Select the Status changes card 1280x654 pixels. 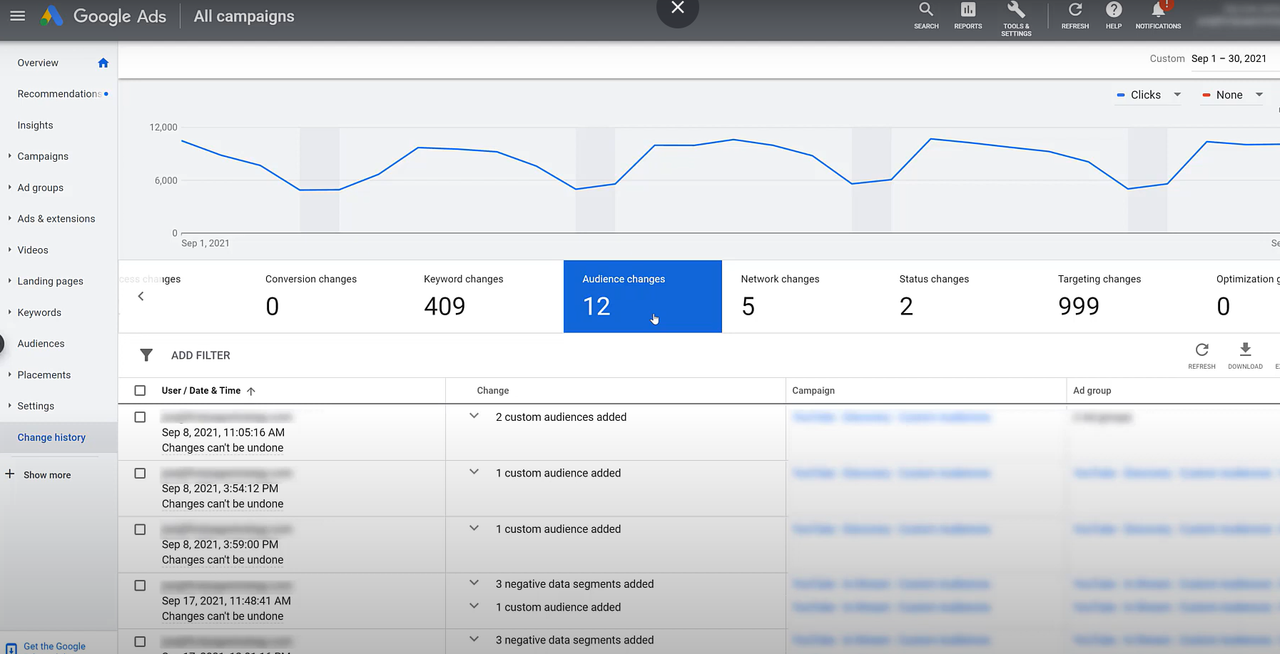(x=960, y=297)
